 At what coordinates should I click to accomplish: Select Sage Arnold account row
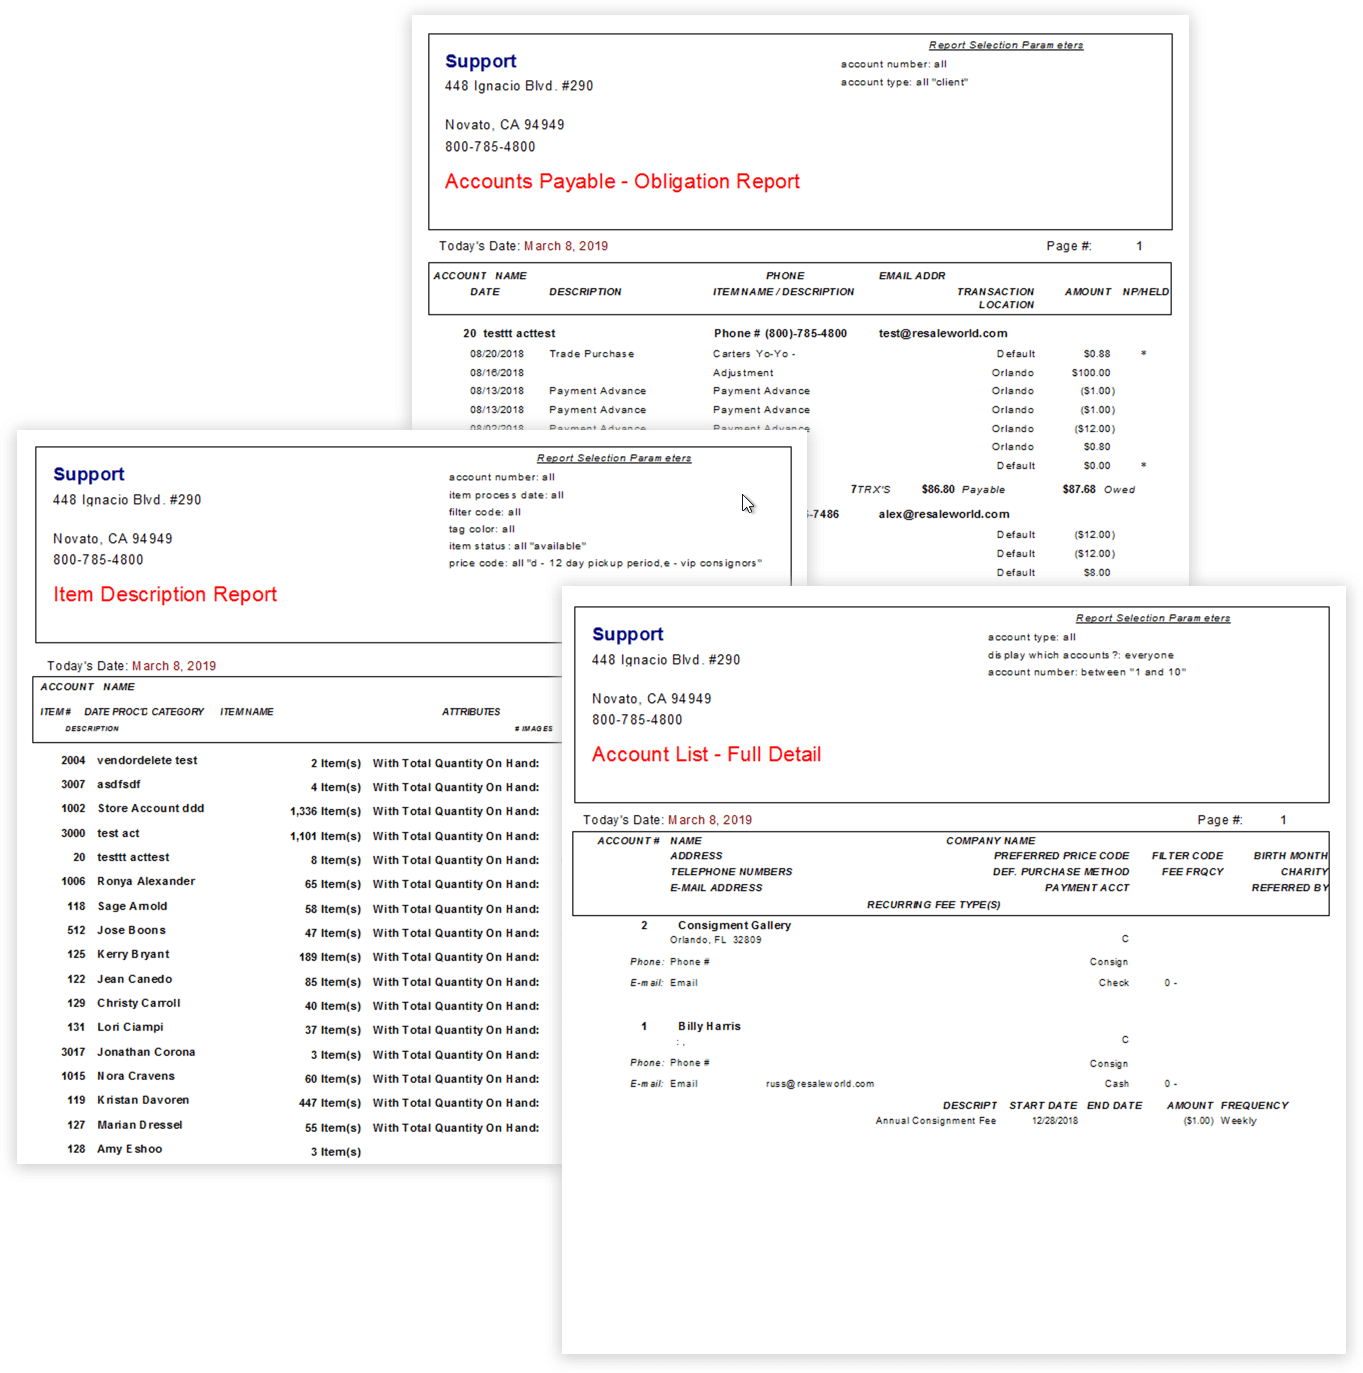[x=117, y=907]
